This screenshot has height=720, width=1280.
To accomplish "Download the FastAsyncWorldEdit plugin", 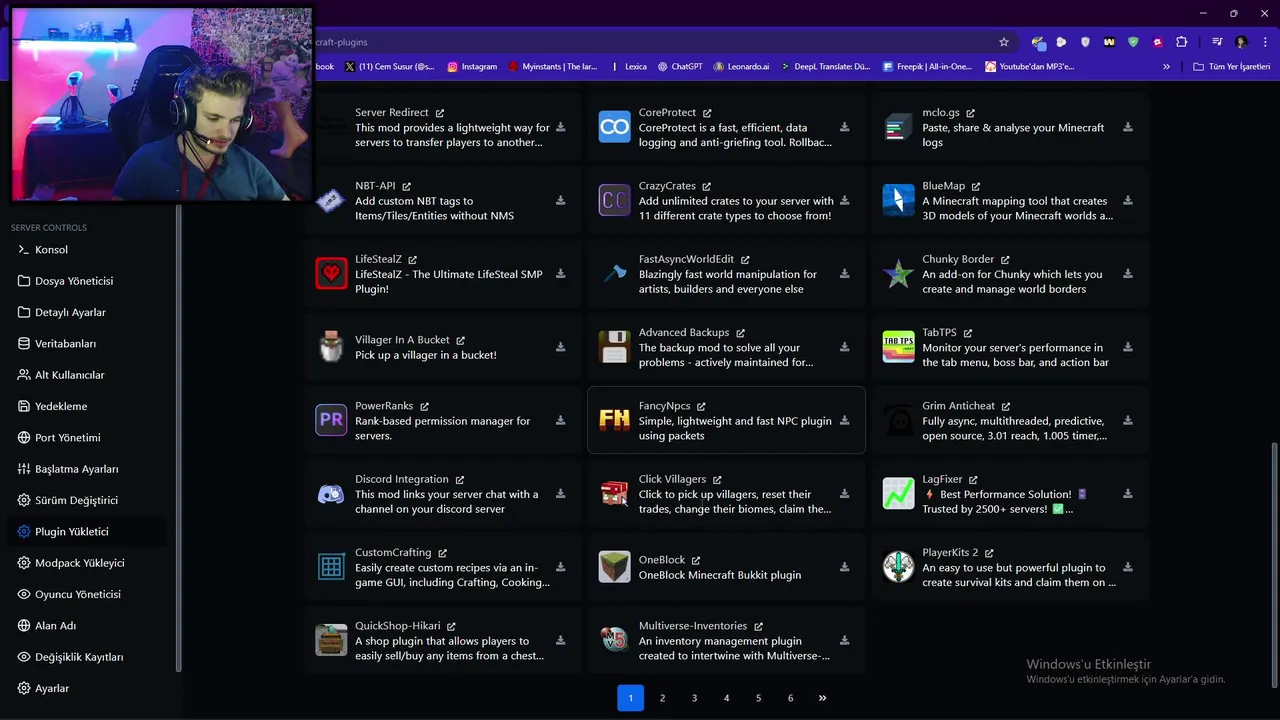I will point(845,274).
